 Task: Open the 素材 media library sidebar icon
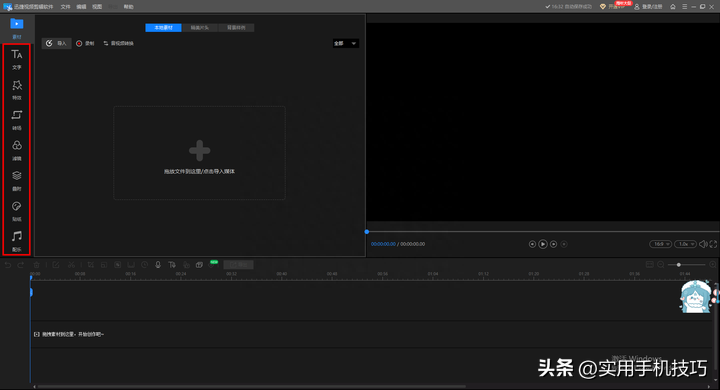(17, 28)
